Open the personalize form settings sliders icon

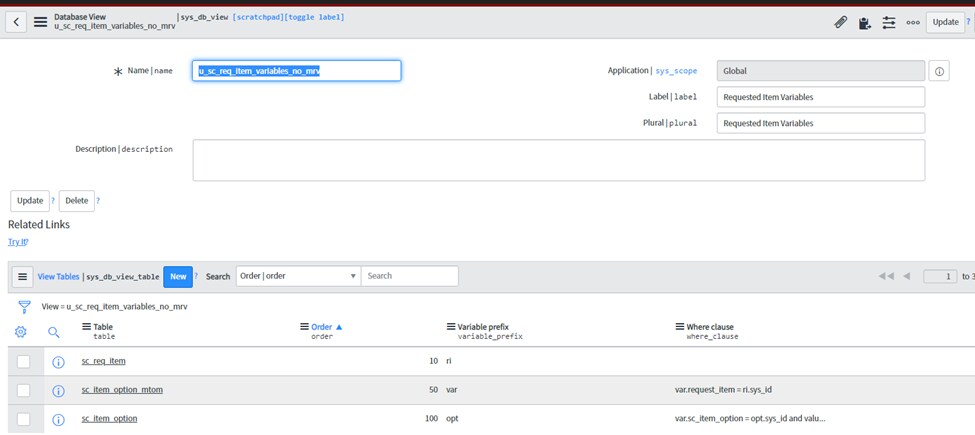pos(888,22)
